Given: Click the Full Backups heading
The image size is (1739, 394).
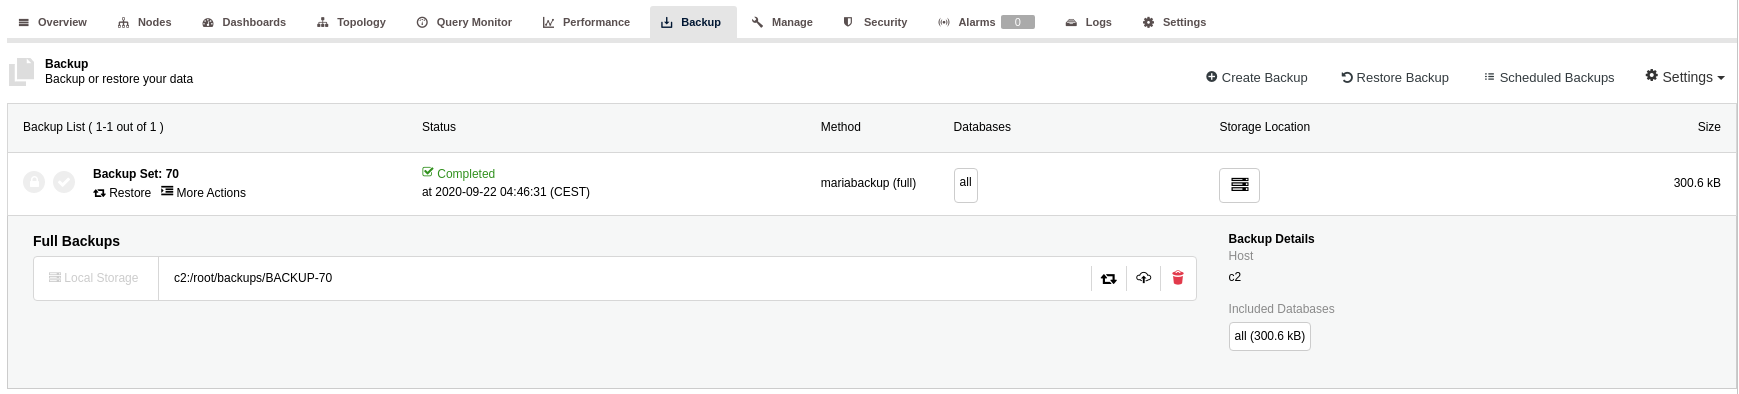Looking at the screenshot, I should (x=77, y=241).
